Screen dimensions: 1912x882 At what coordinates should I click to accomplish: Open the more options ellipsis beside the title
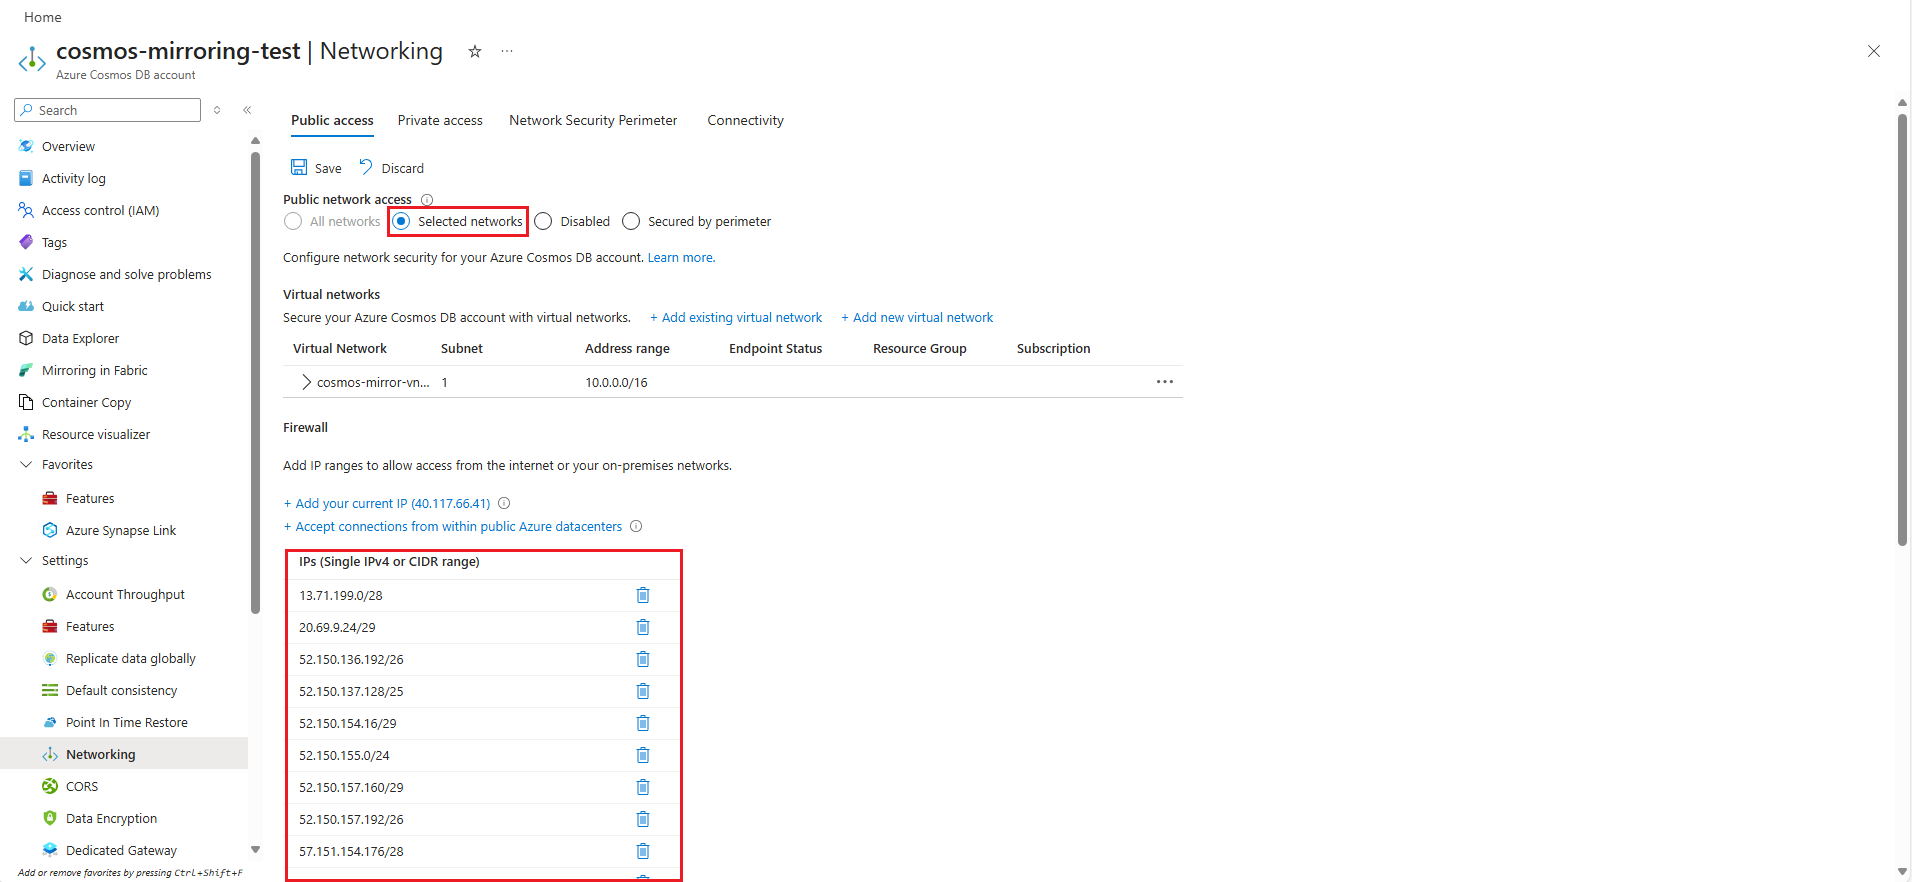click(507, 51)
